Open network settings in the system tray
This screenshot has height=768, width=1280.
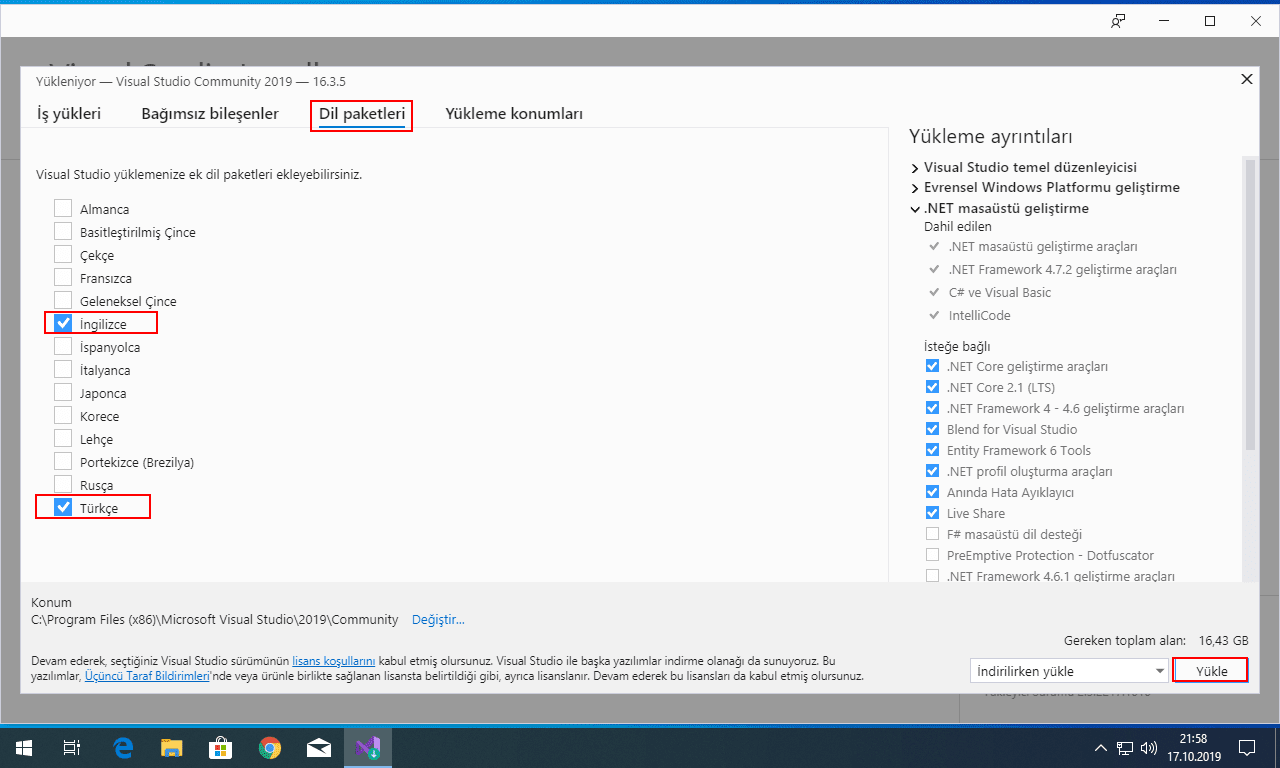click(1125, 747)
